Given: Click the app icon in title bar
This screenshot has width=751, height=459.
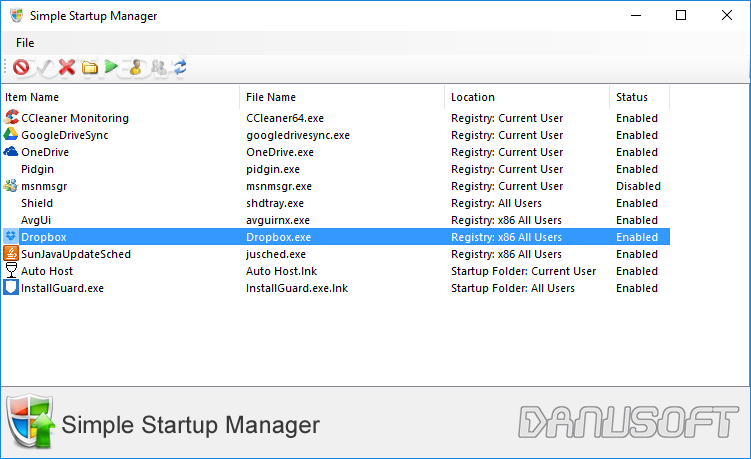Looking at the screenshot, I should [17, 15].
